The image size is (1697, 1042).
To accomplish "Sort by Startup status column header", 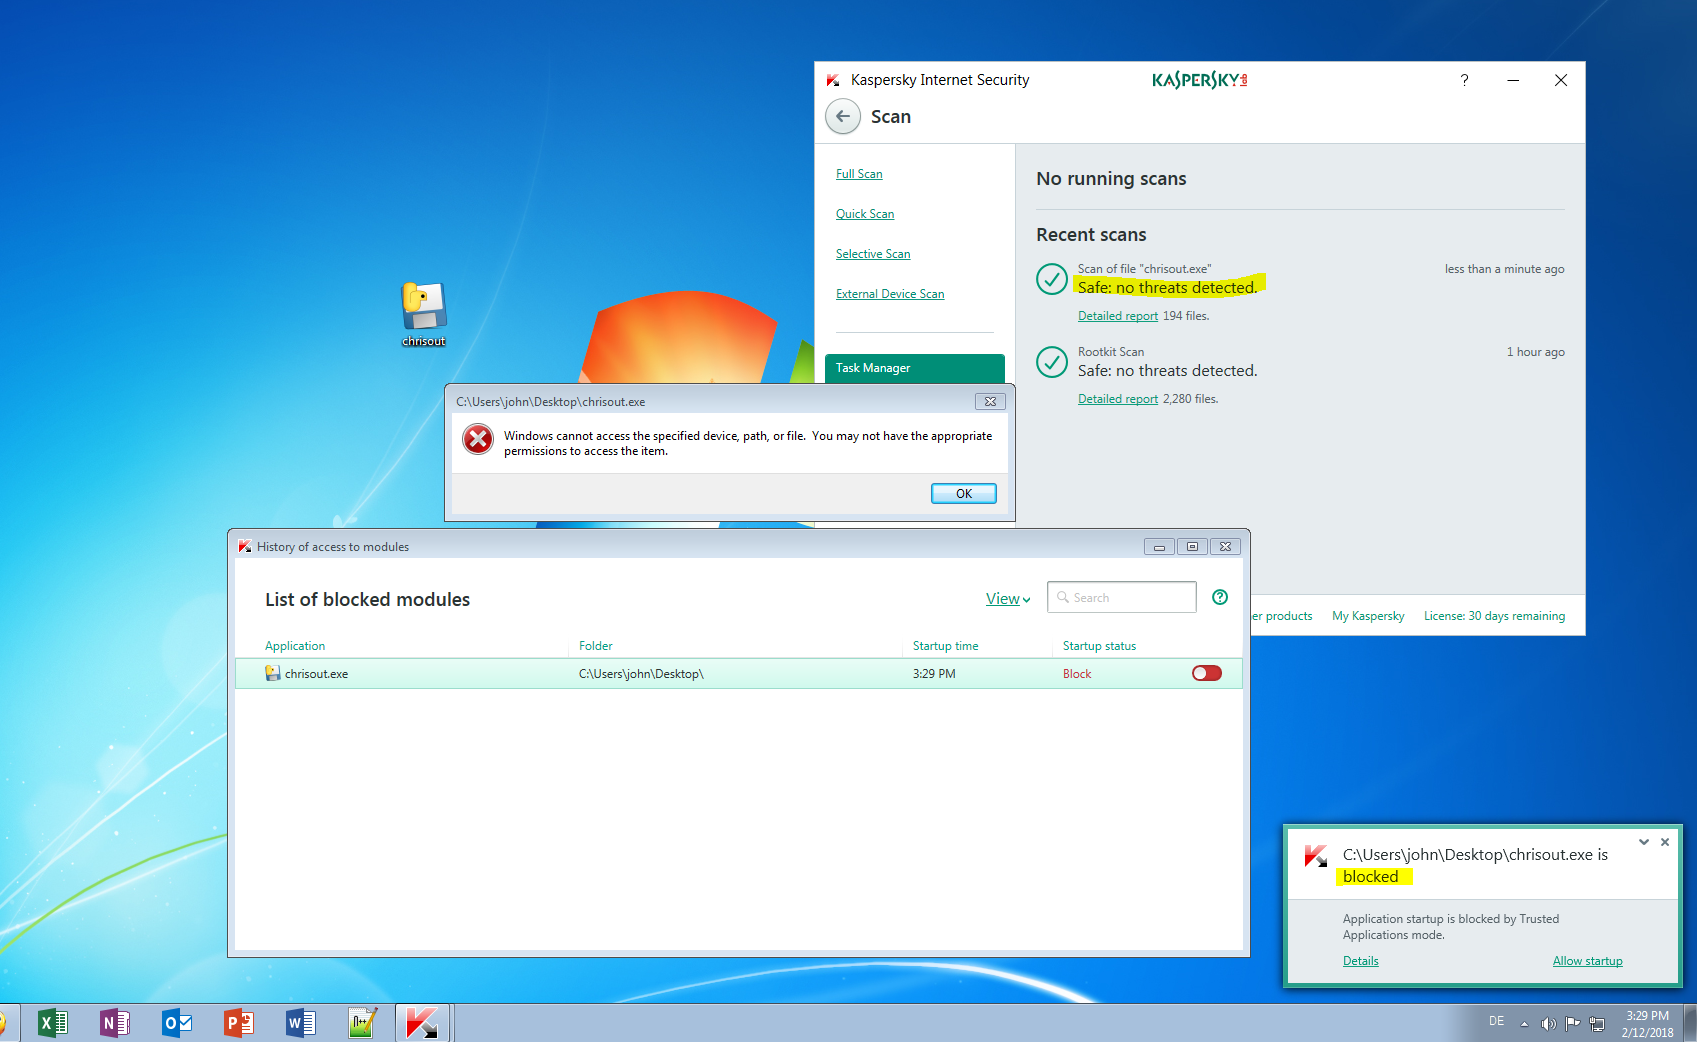I will click(x=1099, y=646).
